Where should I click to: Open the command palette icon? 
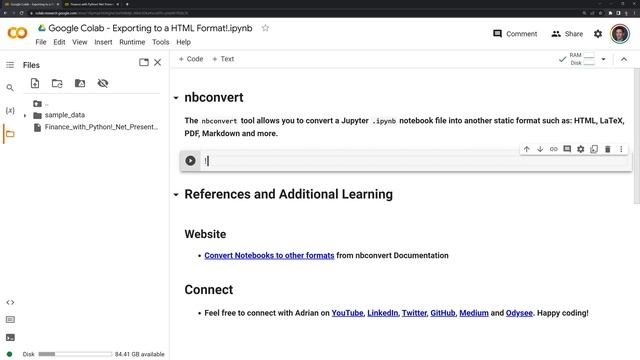coord(10,320)
